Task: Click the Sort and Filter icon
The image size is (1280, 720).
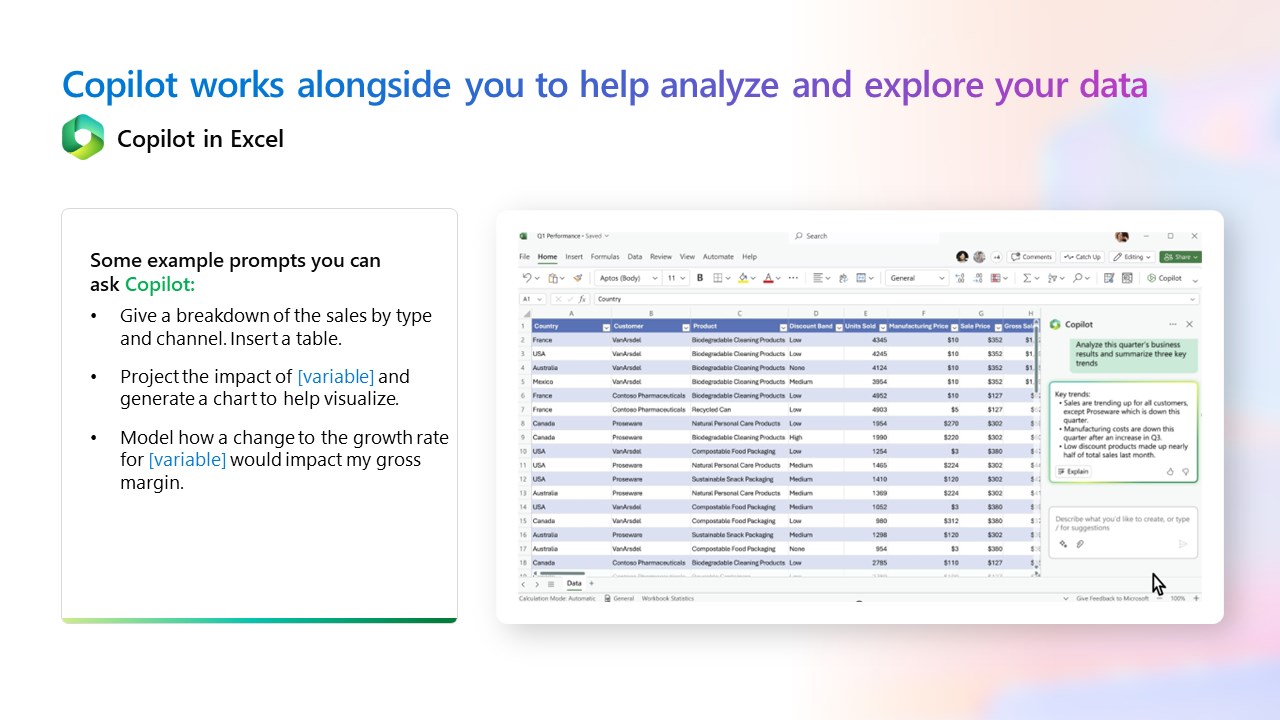Action: point(1053,278)
